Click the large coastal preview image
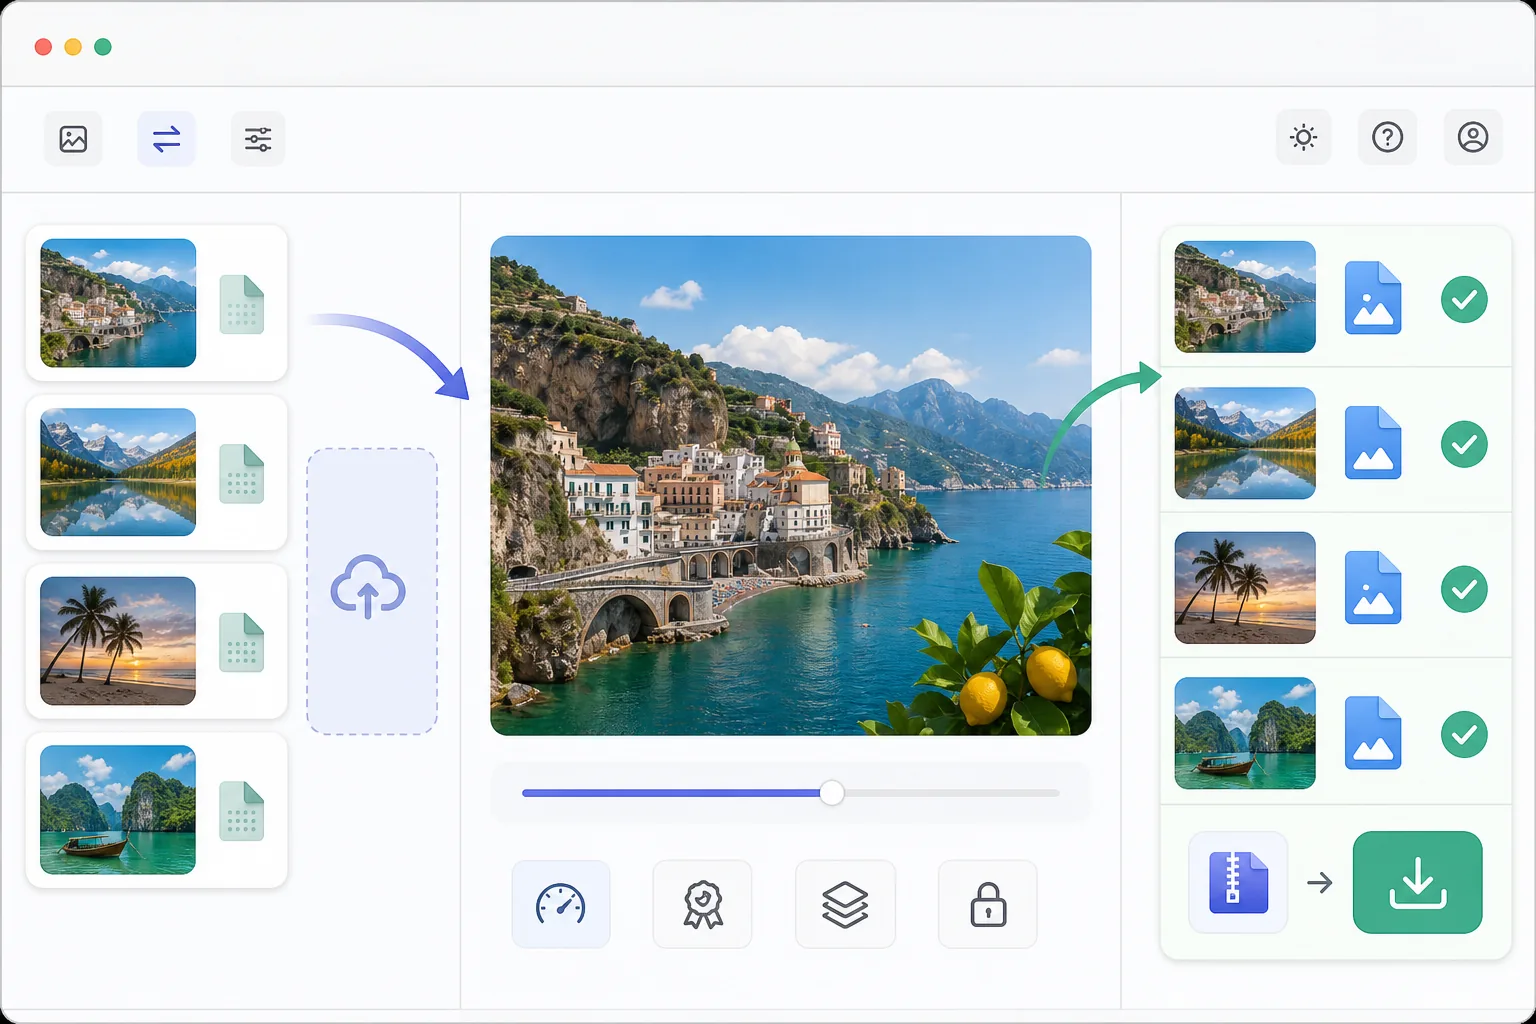 (x=791, y=486)
